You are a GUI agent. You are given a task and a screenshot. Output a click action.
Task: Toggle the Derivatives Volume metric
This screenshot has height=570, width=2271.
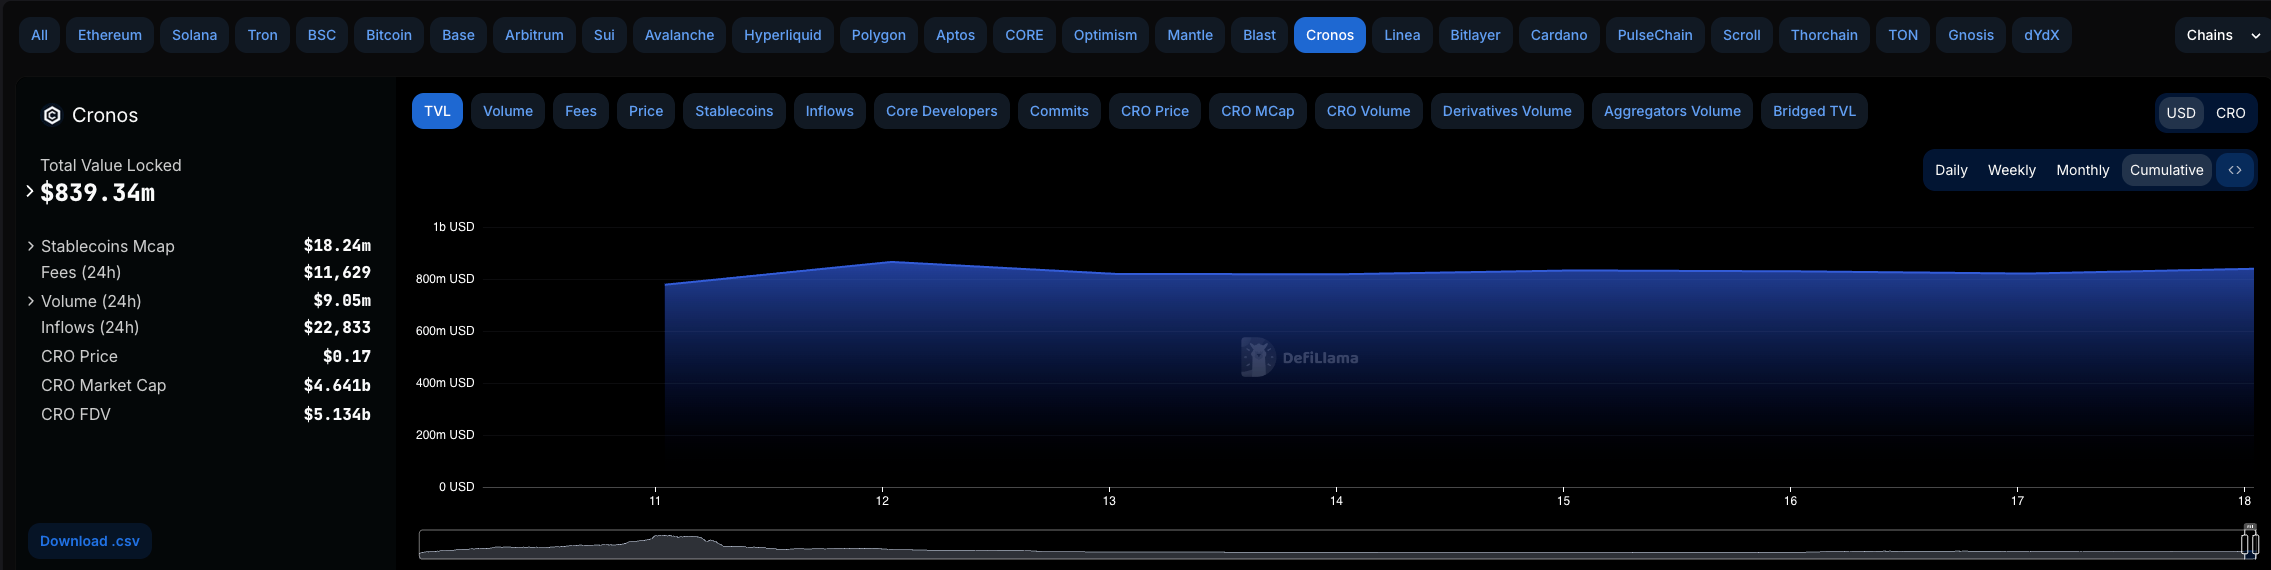pos(1507,111)
